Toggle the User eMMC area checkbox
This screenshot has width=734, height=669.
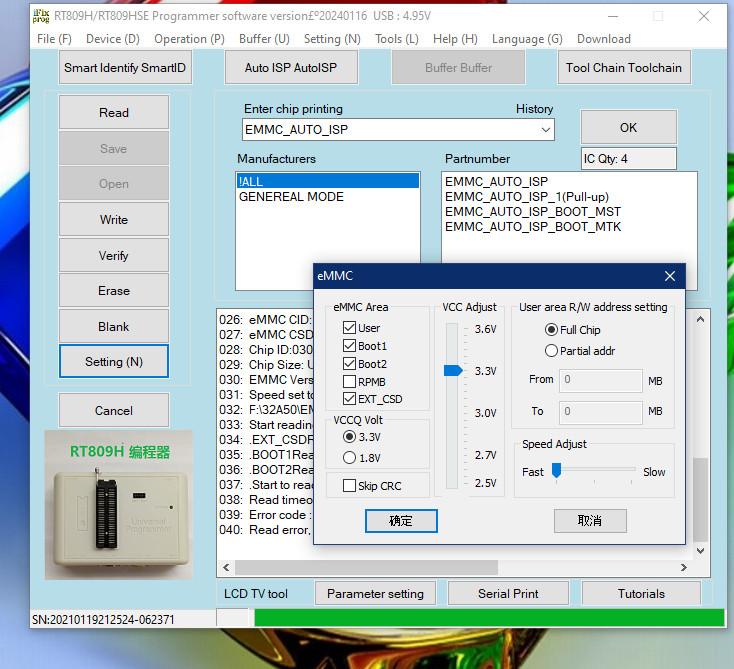349,328
